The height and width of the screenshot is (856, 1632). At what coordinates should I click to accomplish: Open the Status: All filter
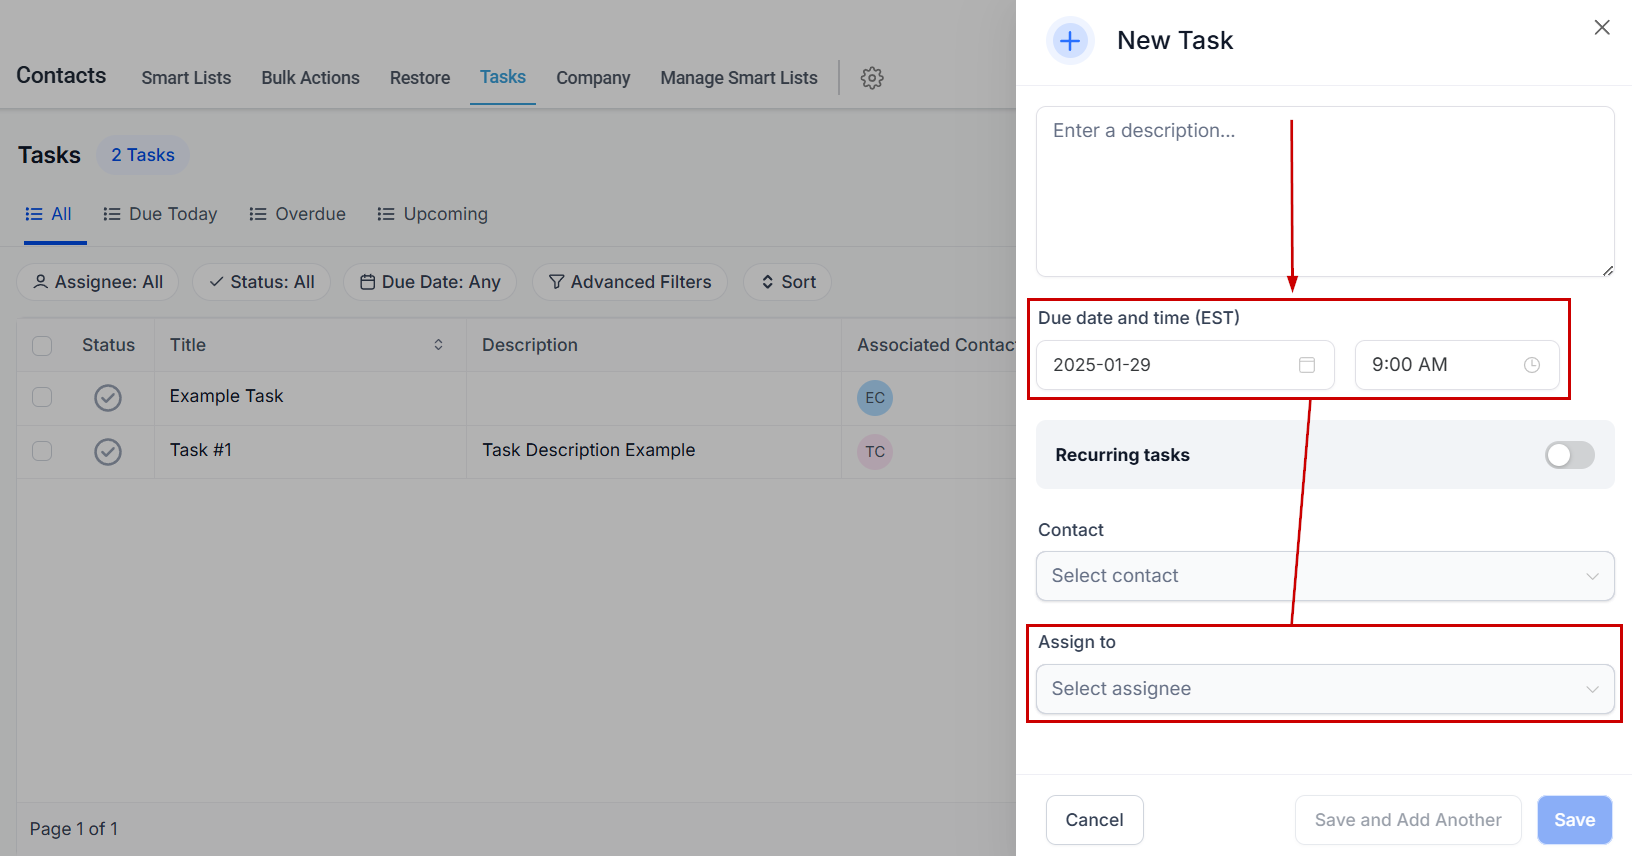261,282
